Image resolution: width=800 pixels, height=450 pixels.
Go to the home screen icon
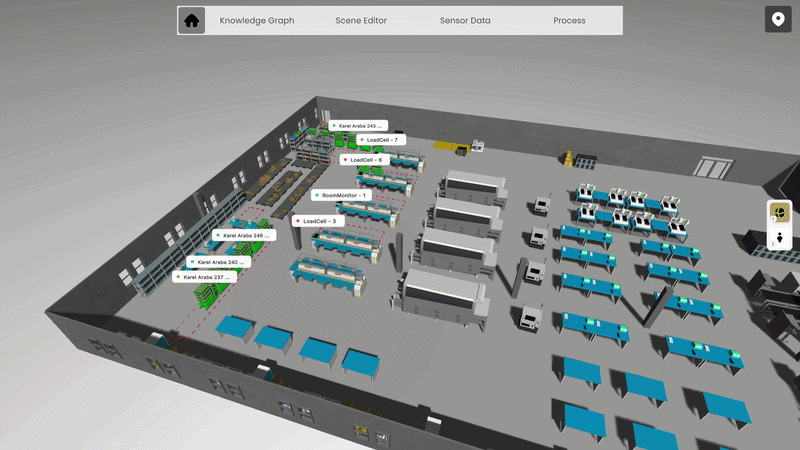click(191, 20)
